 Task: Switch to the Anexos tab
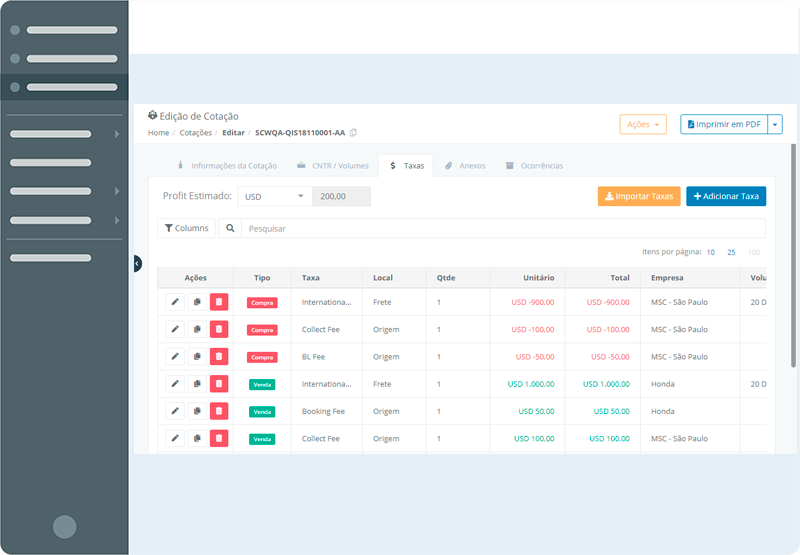pyautogui.click(x=465, y=166)
